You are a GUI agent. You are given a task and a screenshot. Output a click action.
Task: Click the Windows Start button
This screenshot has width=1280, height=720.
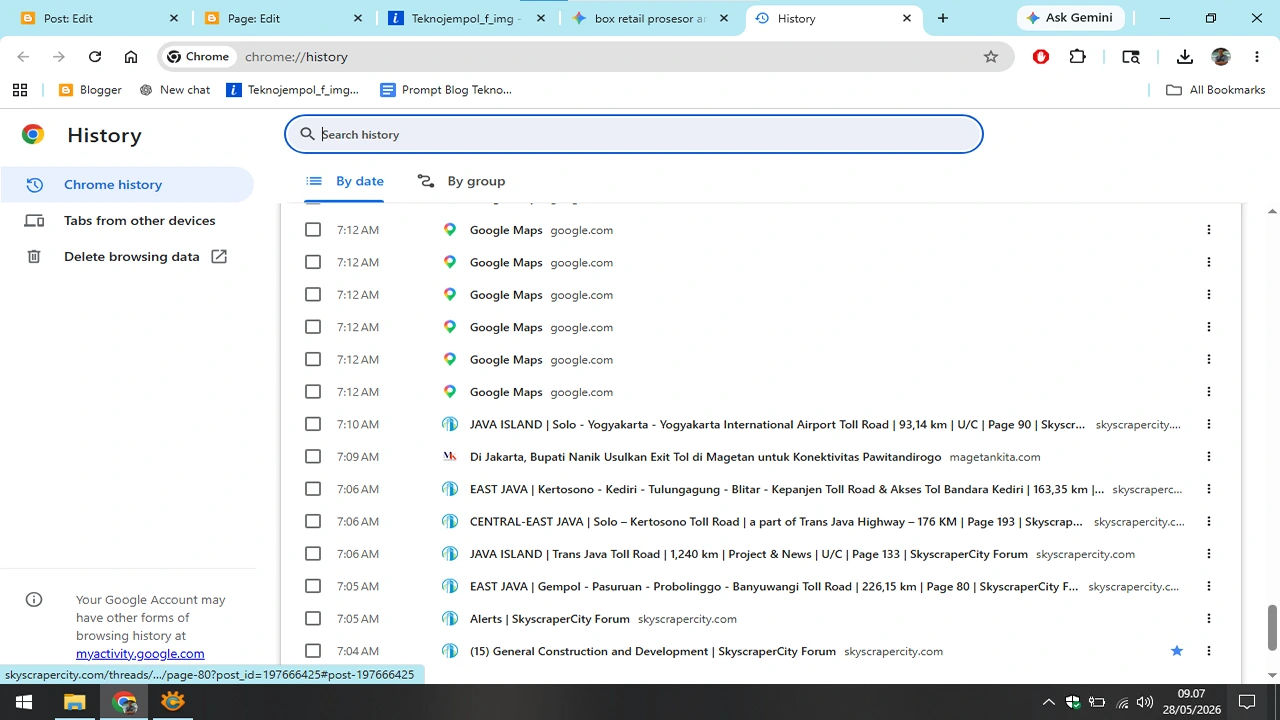tap(23, 702)
